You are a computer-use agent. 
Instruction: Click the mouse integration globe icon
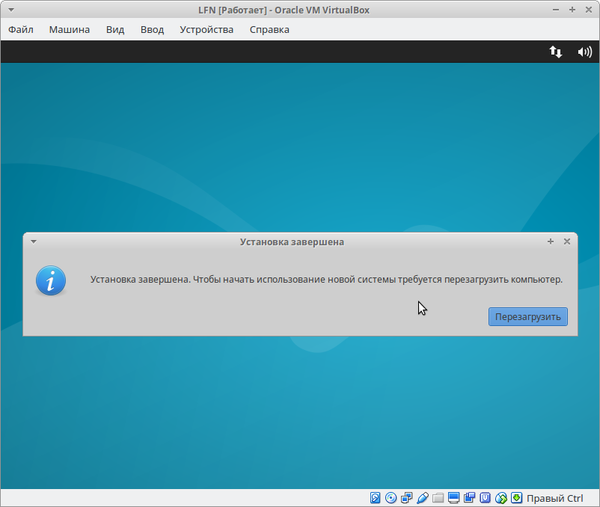coord(501,498)
